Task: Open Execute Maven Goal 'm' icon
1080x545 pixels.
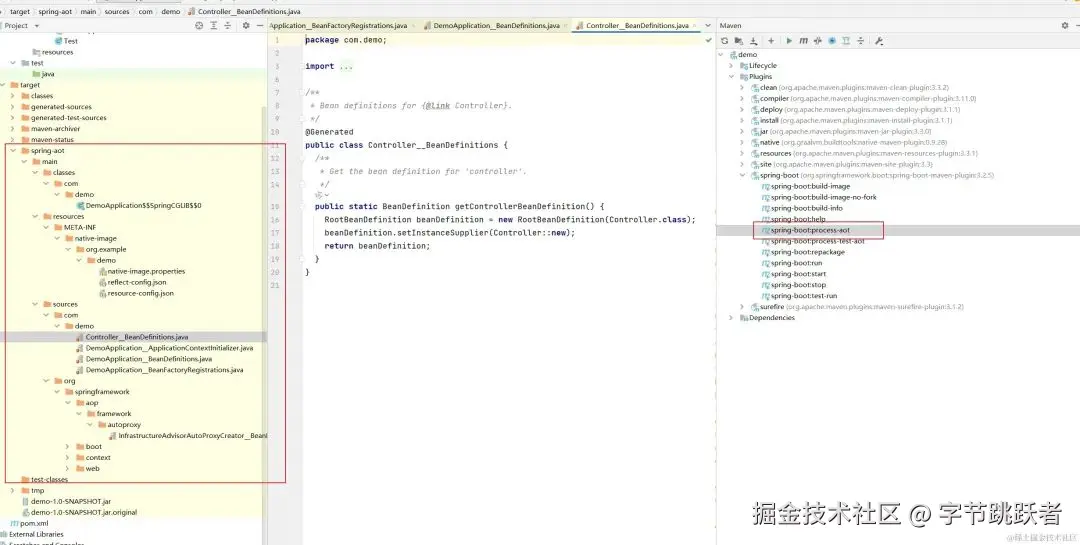Action: [x=803, y=41]
